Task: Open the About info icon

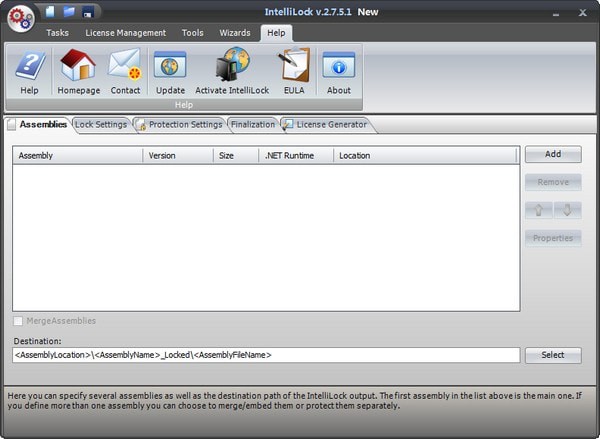Action: coord(339,72)
